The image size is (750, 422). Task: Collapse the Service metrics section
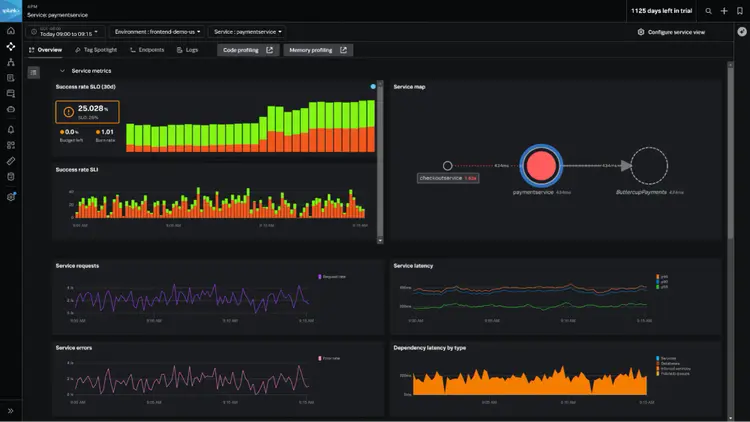(62, 72)
